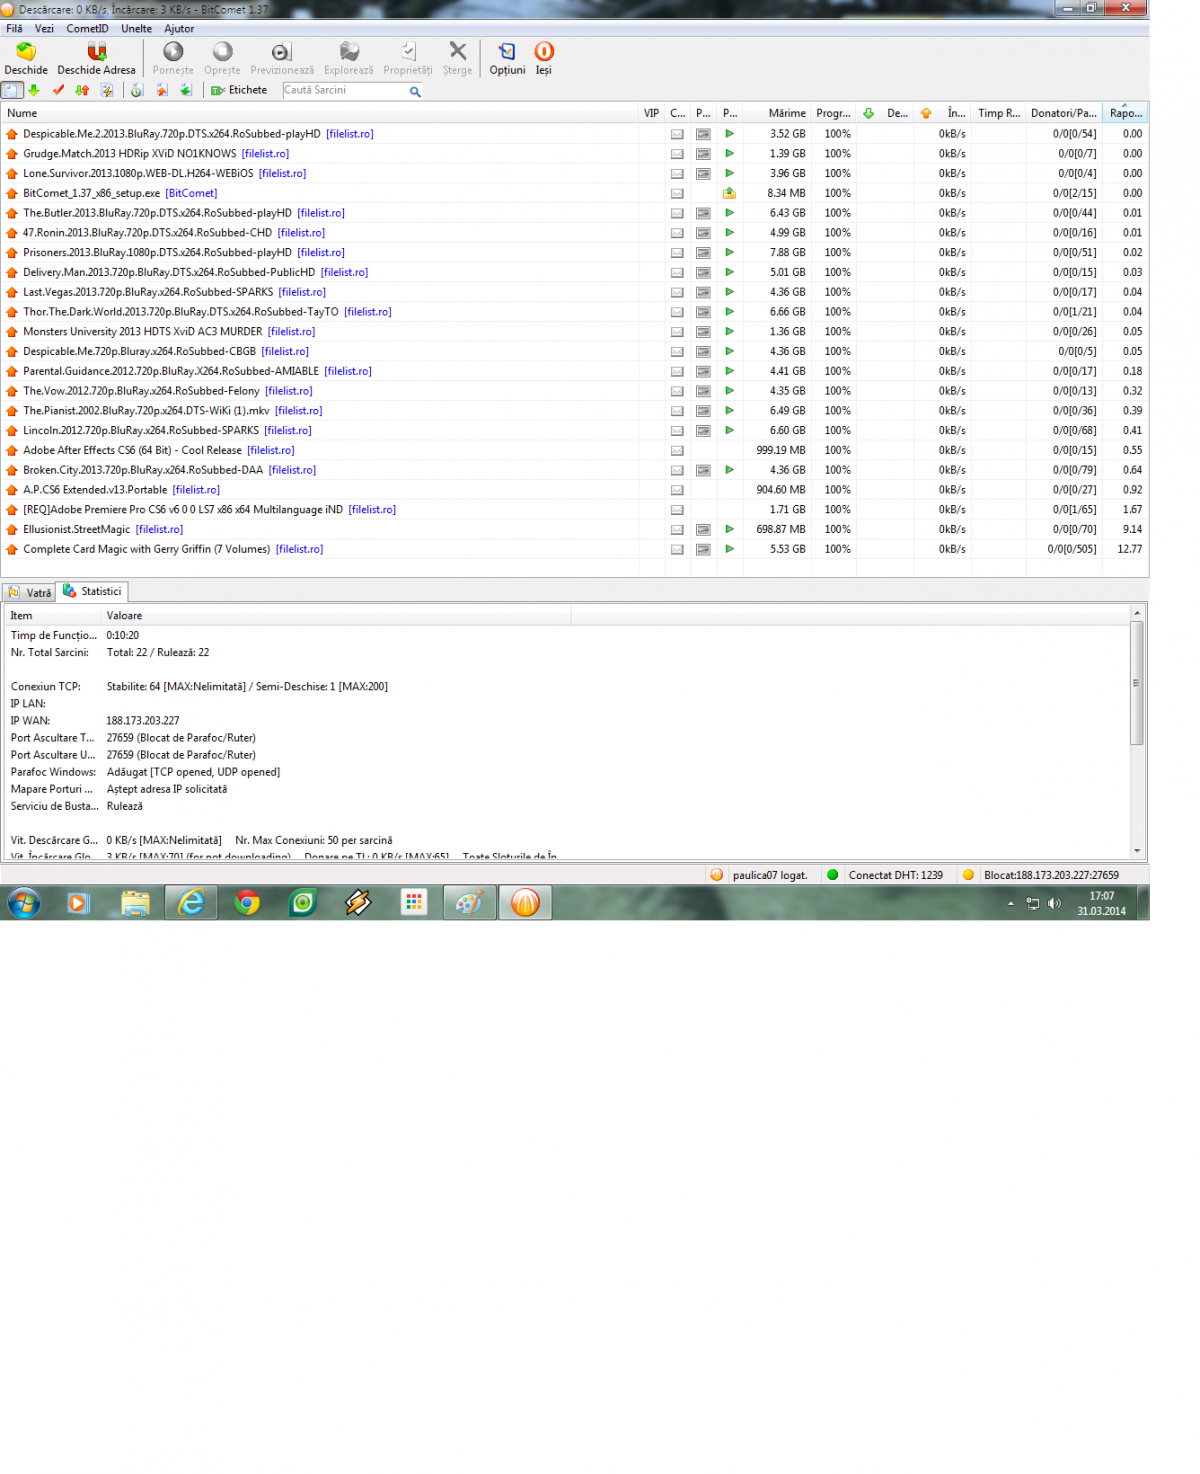Click the Etichete tags button
The height and width of the screenshot is (1474, 1200).
click(239, 90)
